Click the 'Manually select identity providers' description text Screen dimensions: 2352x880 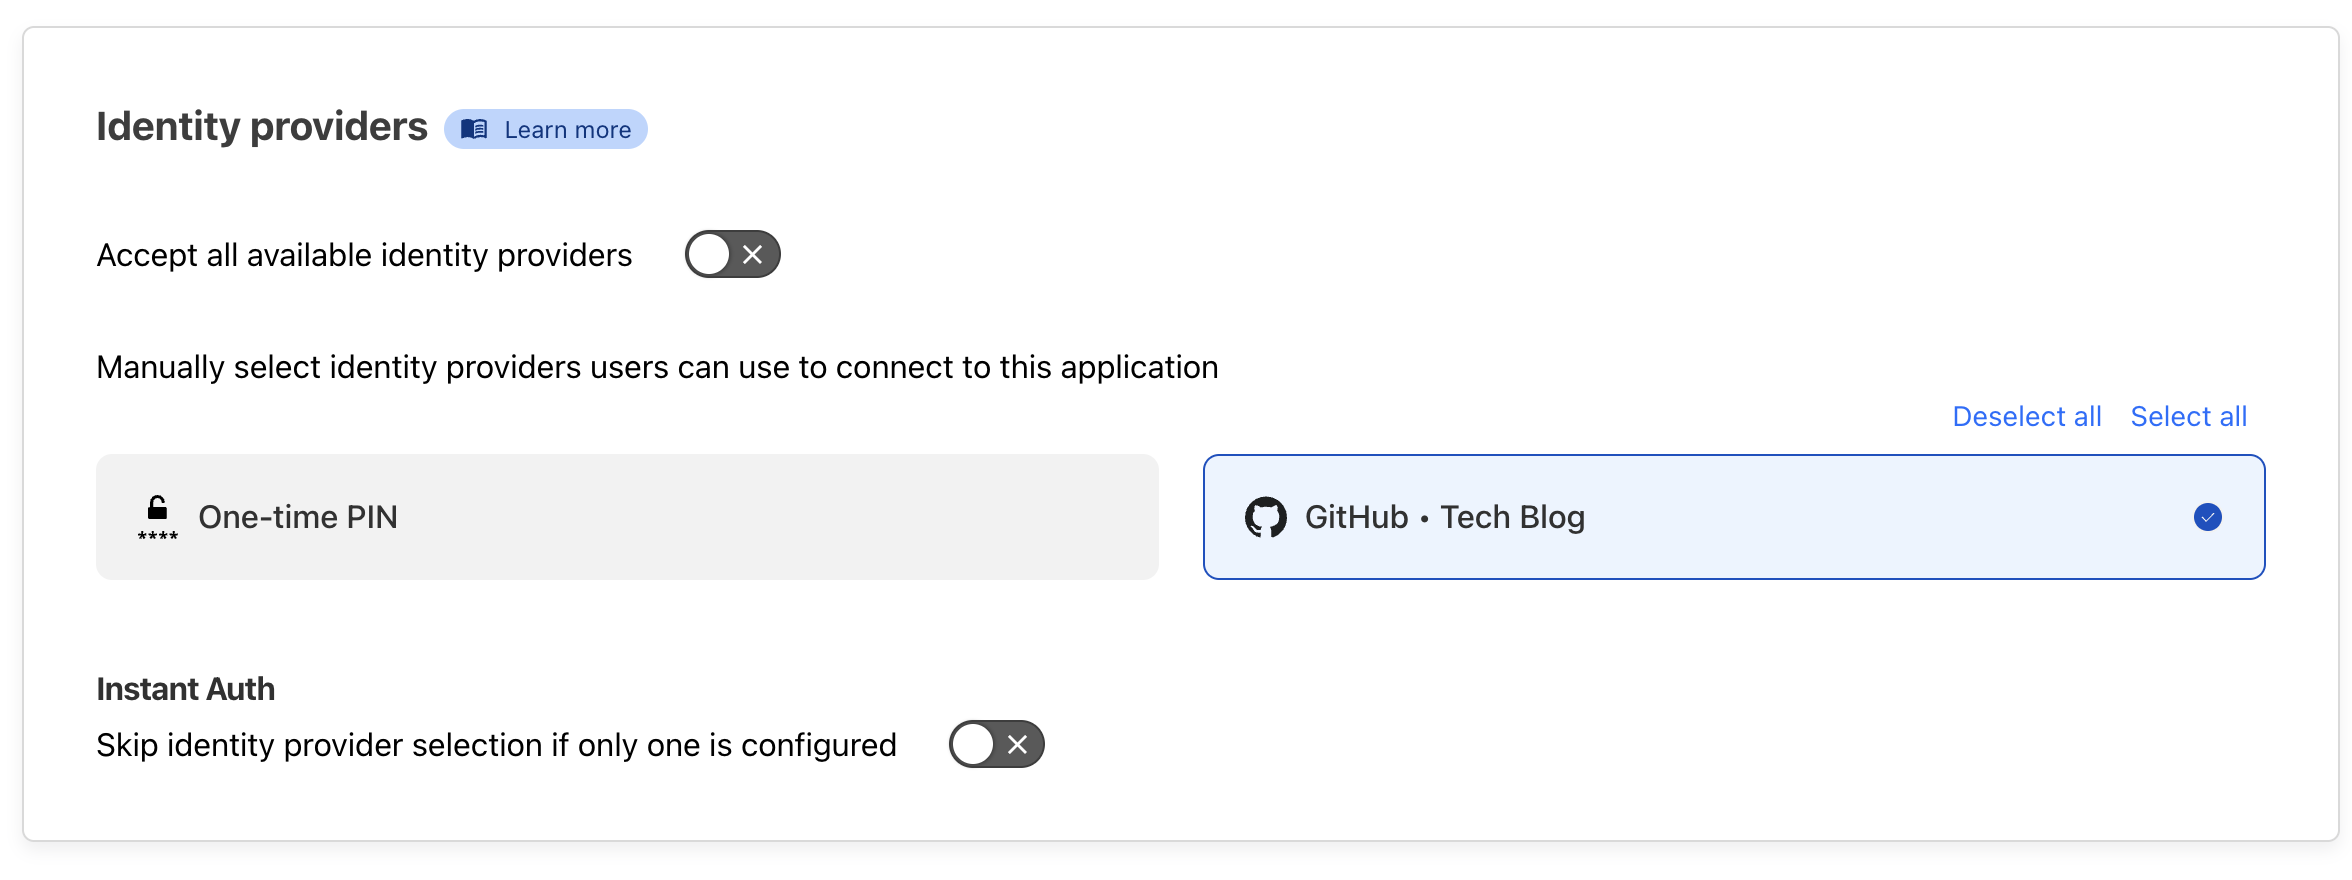[x=657, y=367]
